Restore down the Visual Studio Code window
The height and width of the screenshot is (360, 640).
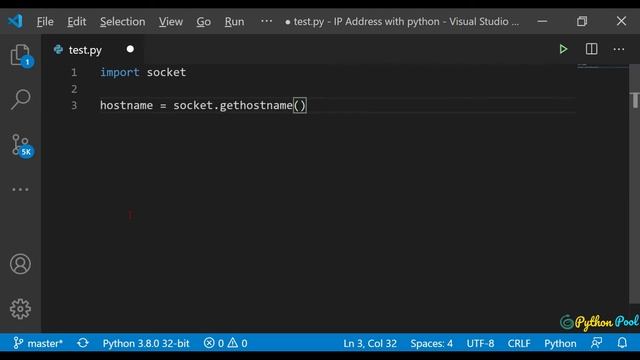(x=582, y=21)
